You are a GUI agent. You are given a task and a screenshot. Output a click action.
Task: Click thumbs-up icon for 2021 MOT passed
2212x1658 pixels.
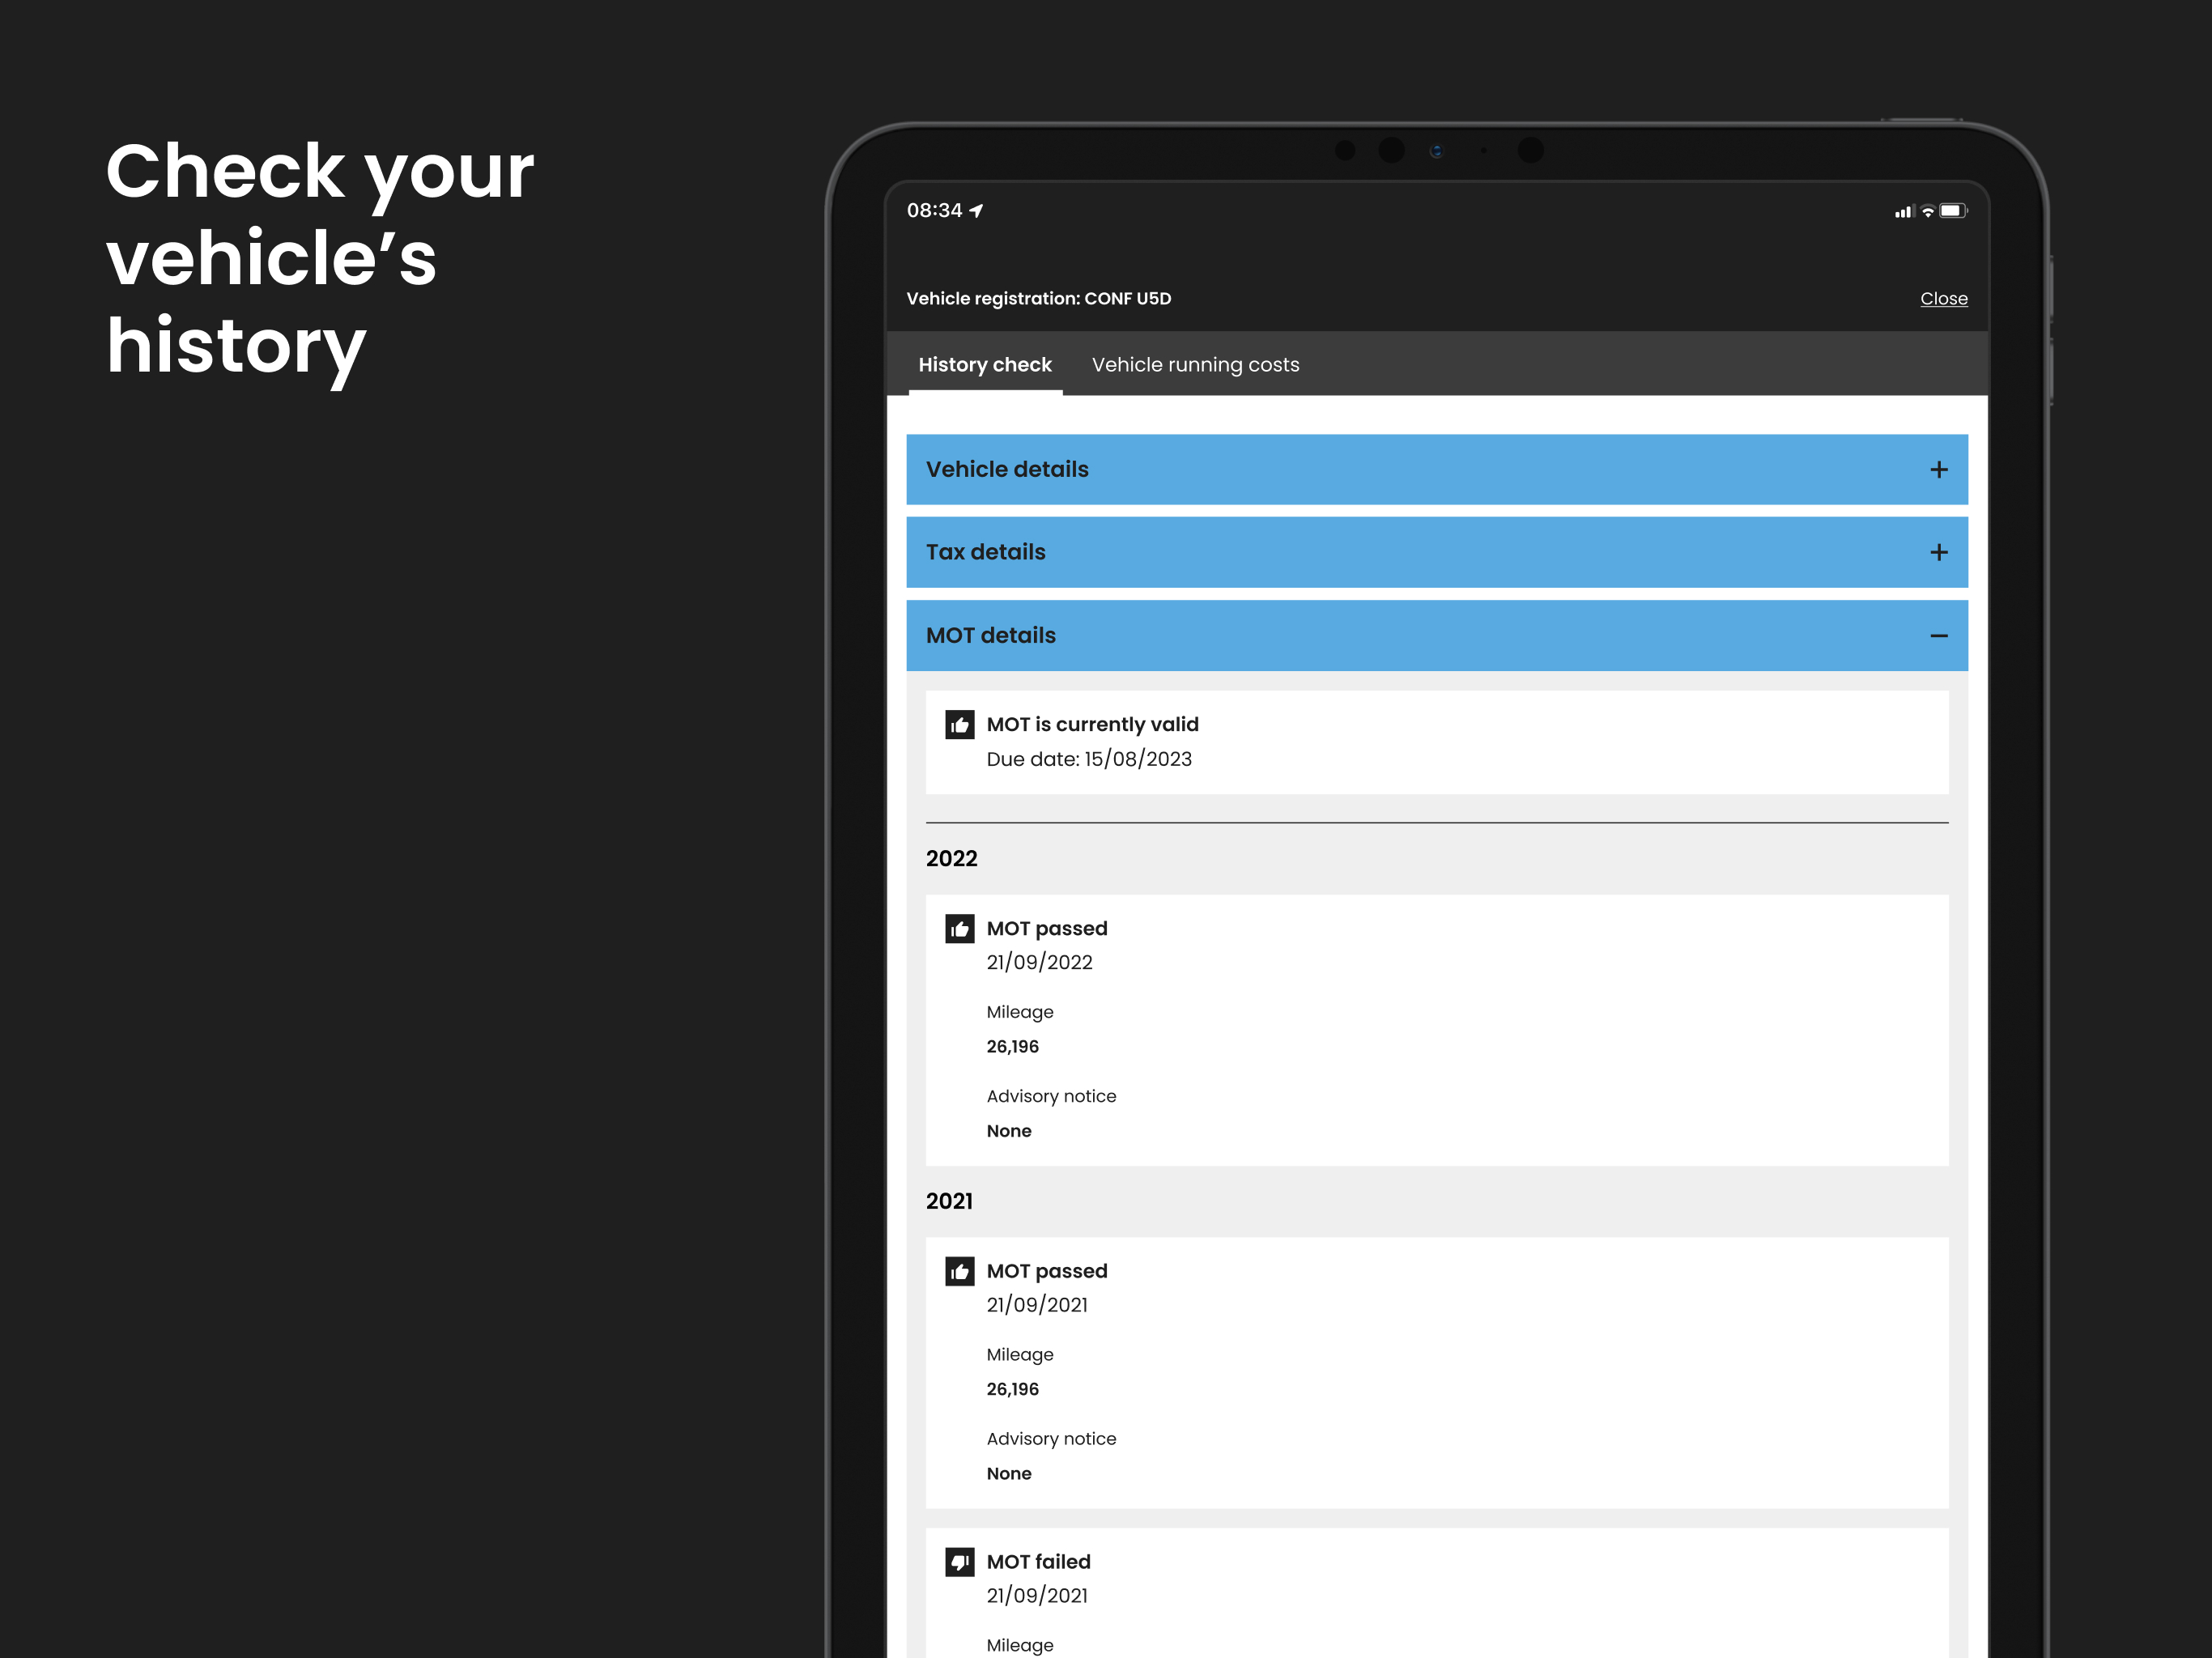pos(959,1271)
